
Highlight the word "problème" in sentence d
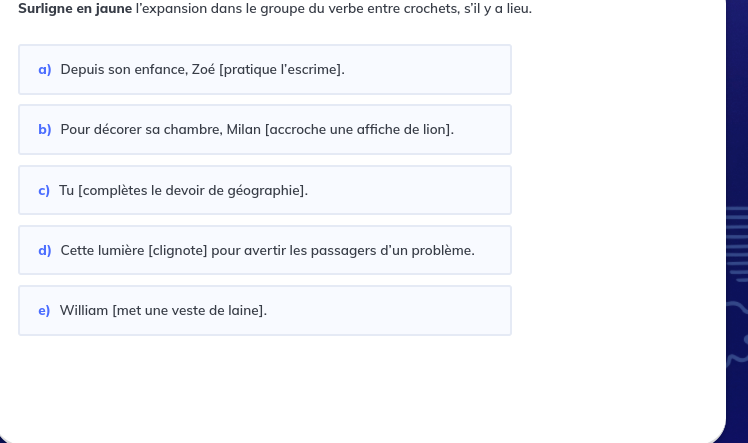443,250
